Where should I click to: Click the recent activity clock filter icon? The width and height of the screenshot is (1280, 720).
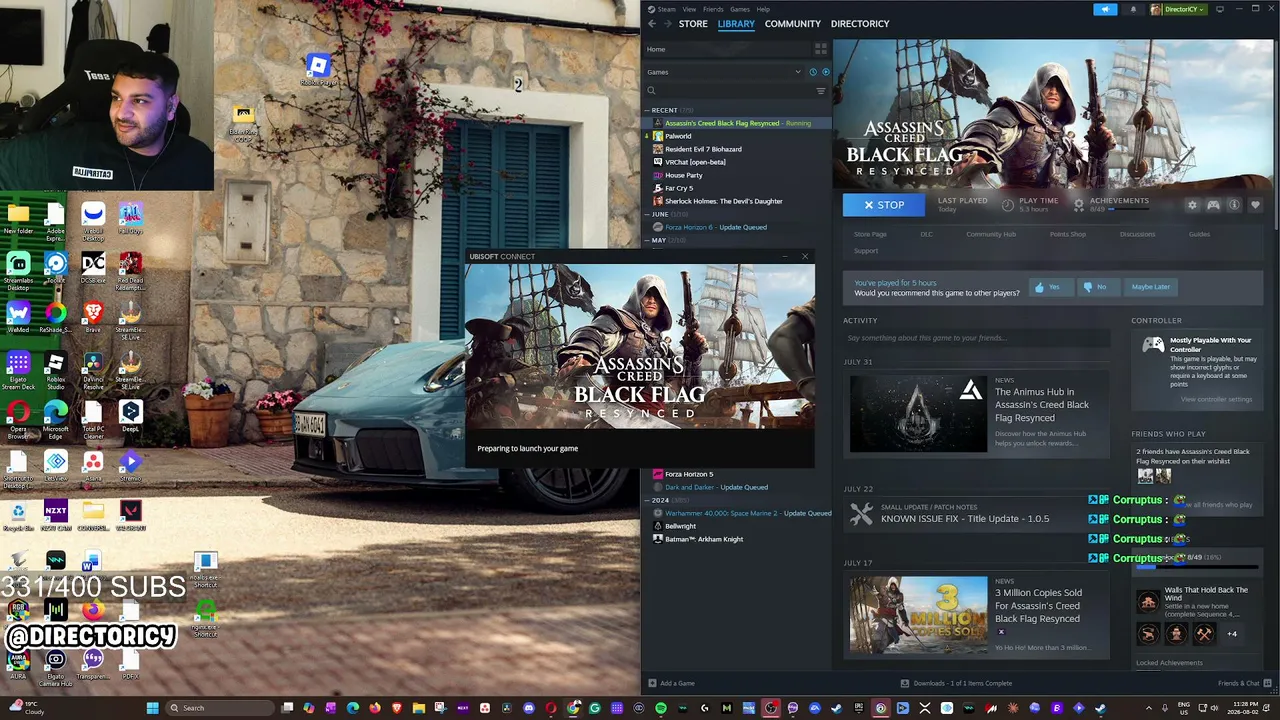[813, 72]
